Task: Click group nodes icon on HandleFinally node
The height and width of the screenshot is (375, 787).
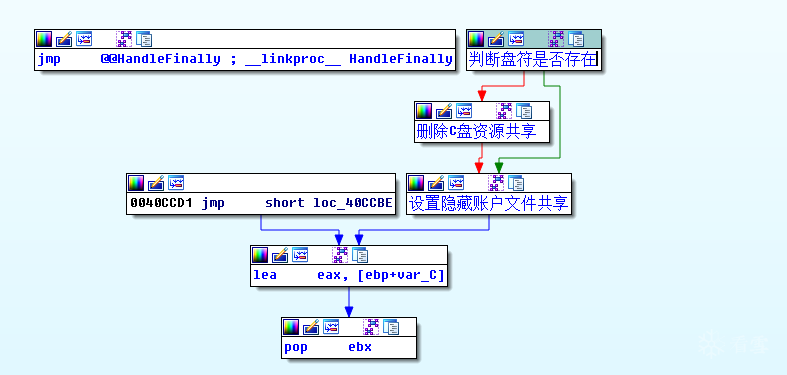Action: tap(124, 39)
